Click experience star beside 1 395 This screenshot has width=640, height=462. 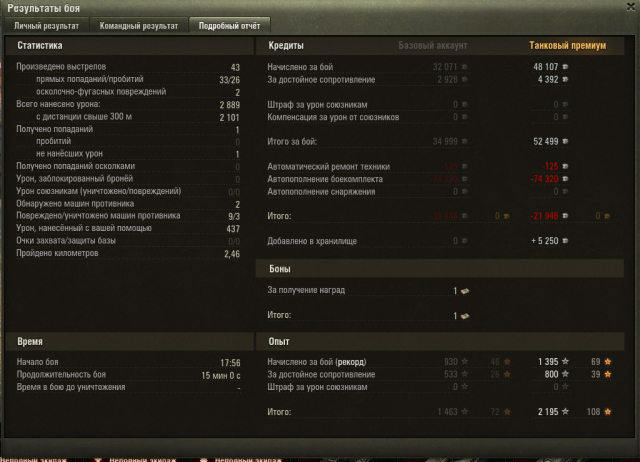(565, 362)
